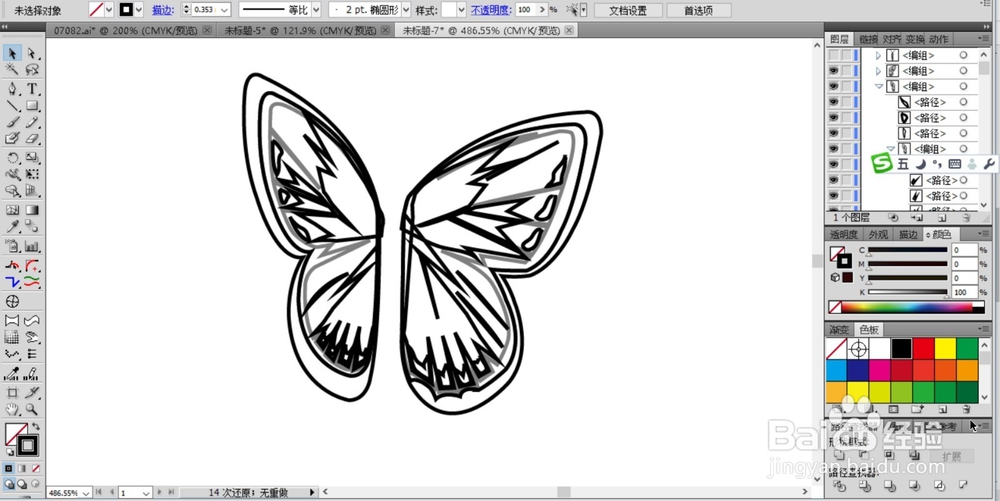
Task: Select the Zoom magnifier tool
Action: [x=32, y=409]
